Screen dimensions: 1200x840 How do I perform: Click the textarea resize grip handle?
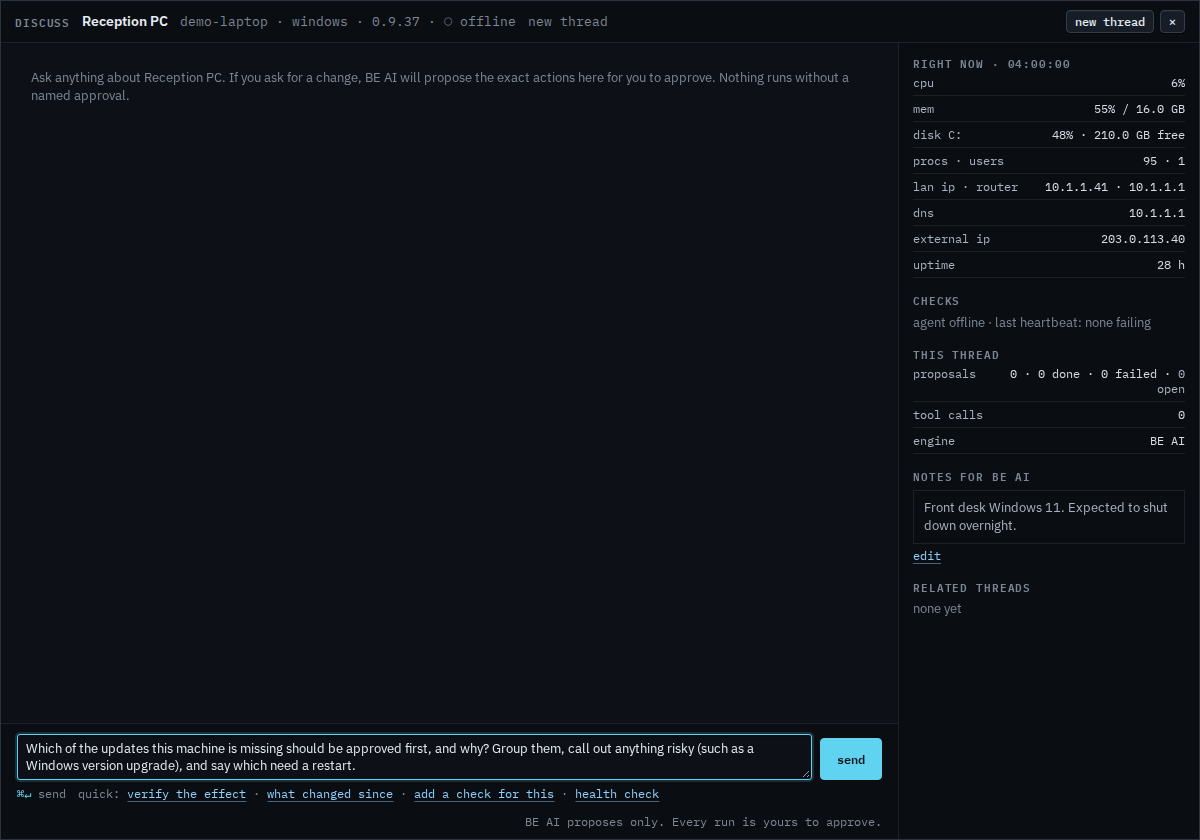806,774
